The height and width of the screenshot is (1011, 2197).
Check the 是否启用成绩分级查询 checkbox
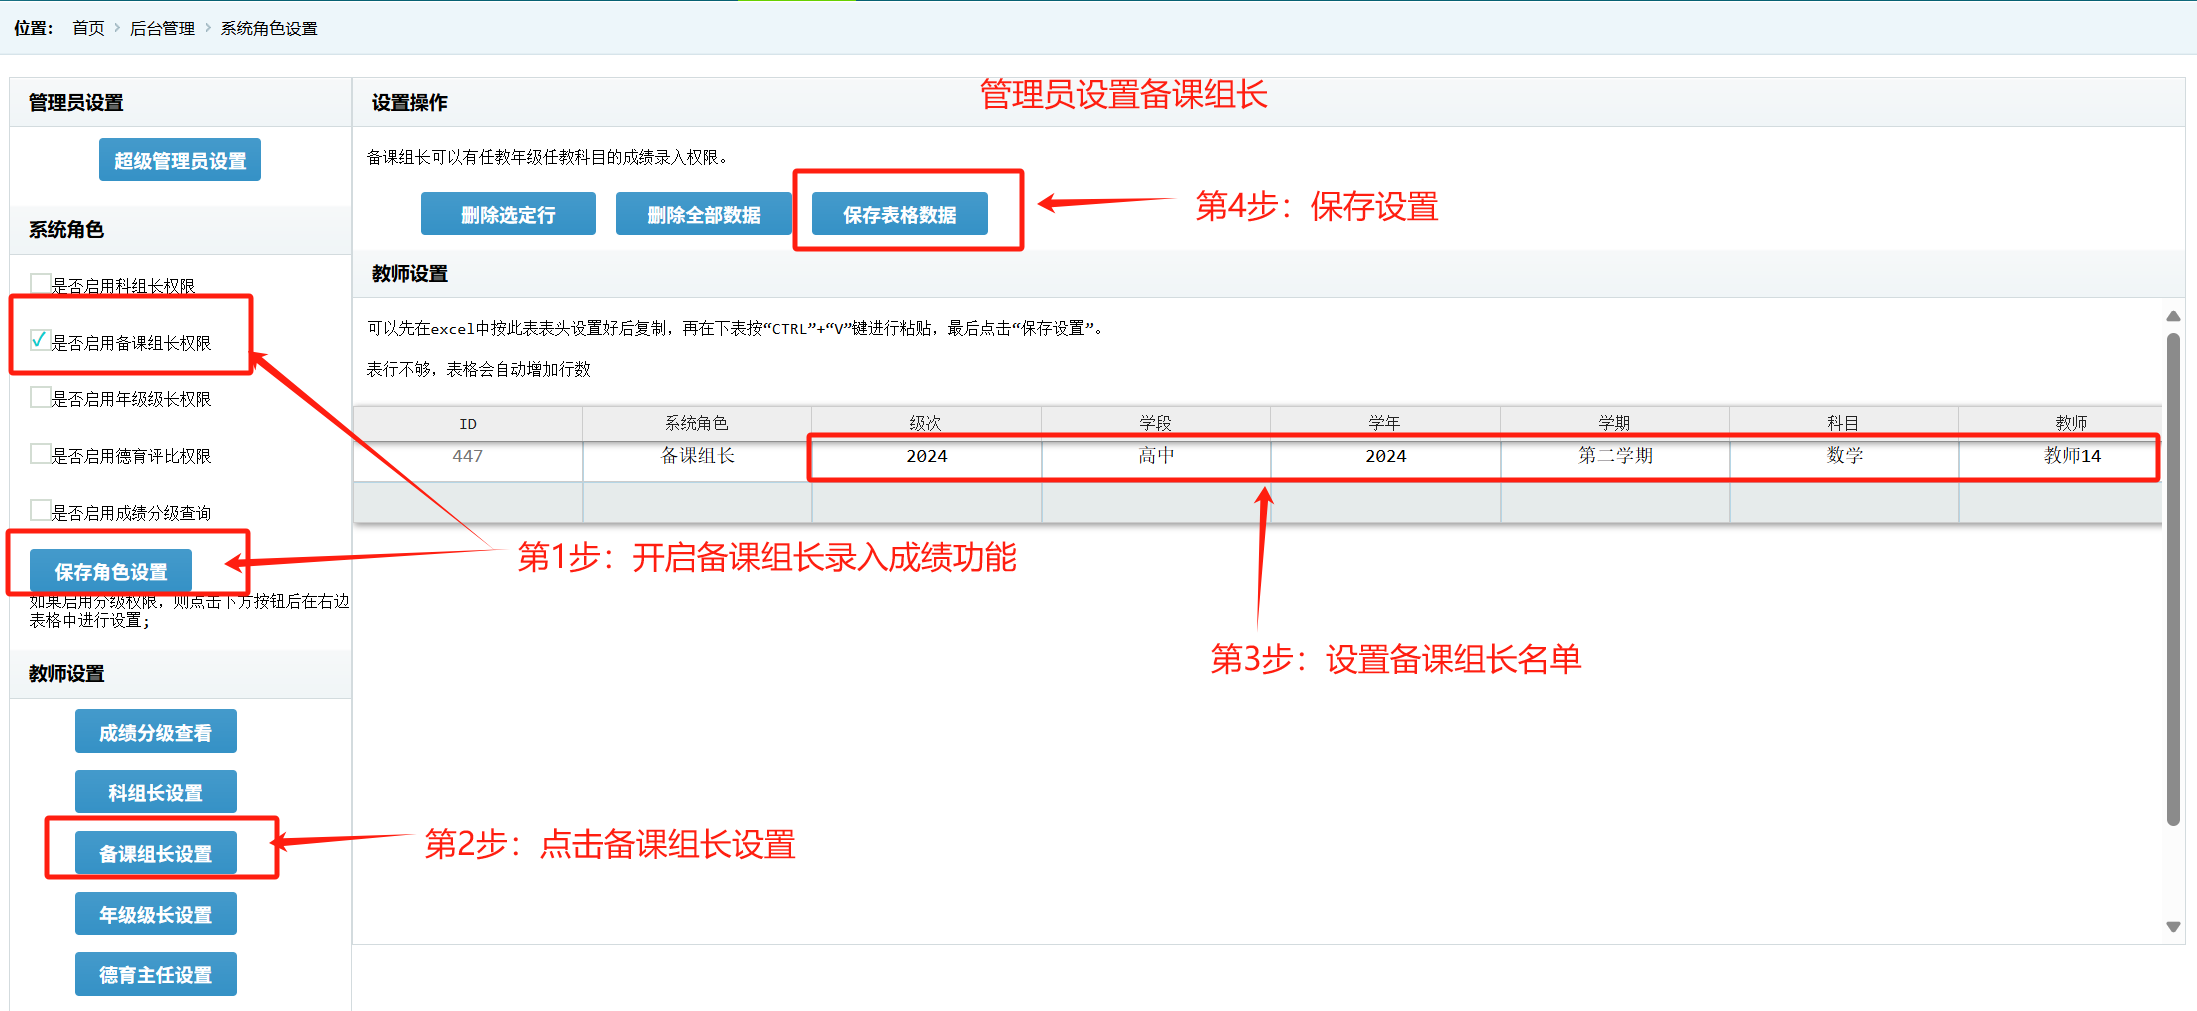[40, 511]
